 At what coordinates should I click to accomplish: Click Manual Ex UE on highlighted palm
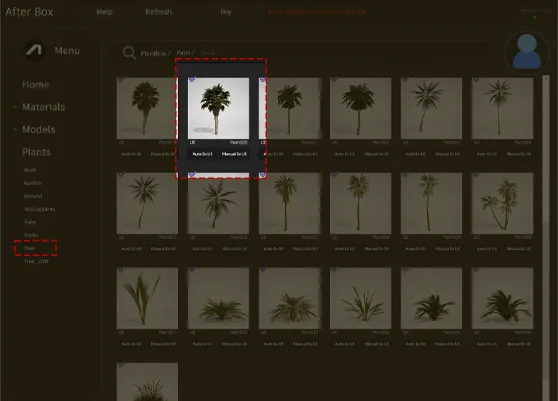[x=234, y=154]
